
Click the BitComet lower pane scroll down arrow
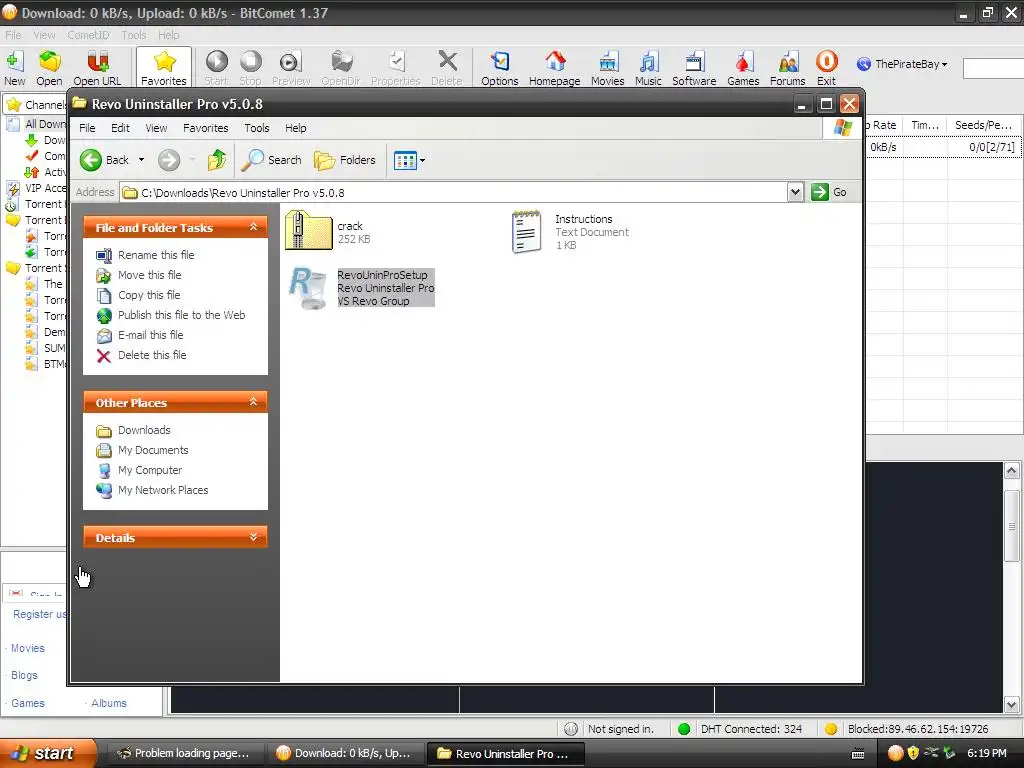[x=1011, y=704]
